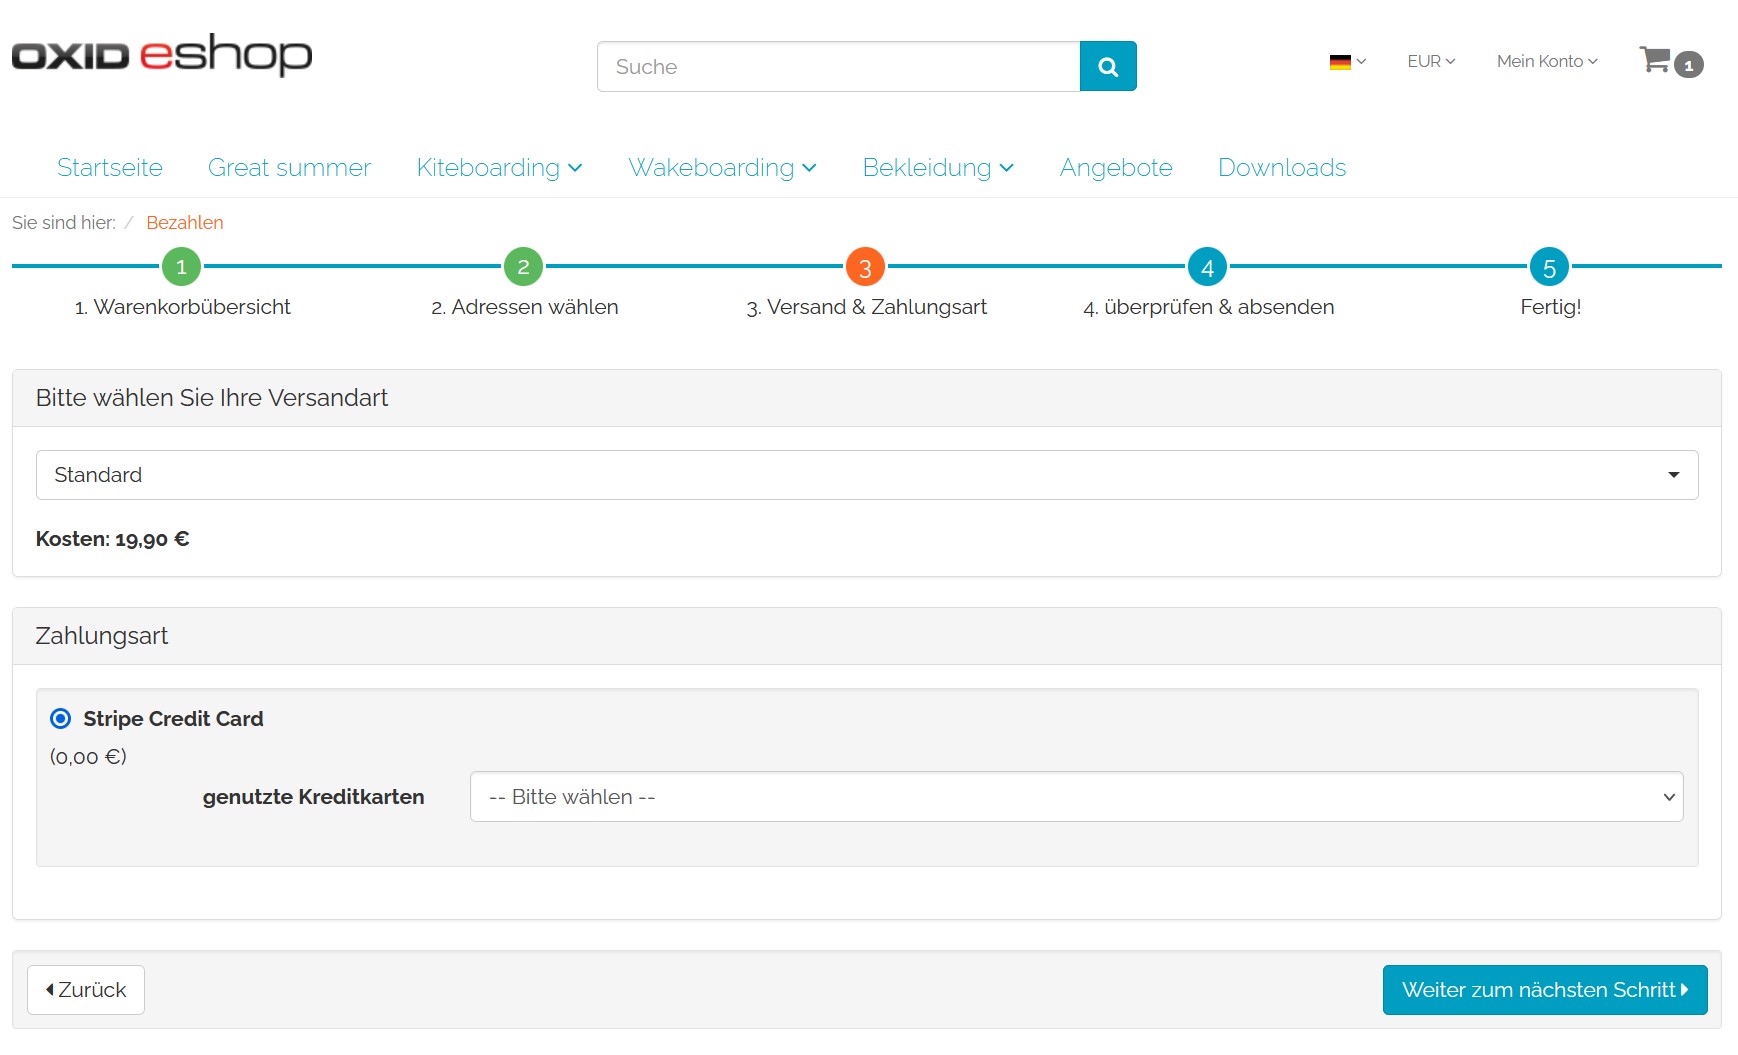Open the Wakeboarding category menu
This screenshot has height=1055, width=1738.
[721, 168]
